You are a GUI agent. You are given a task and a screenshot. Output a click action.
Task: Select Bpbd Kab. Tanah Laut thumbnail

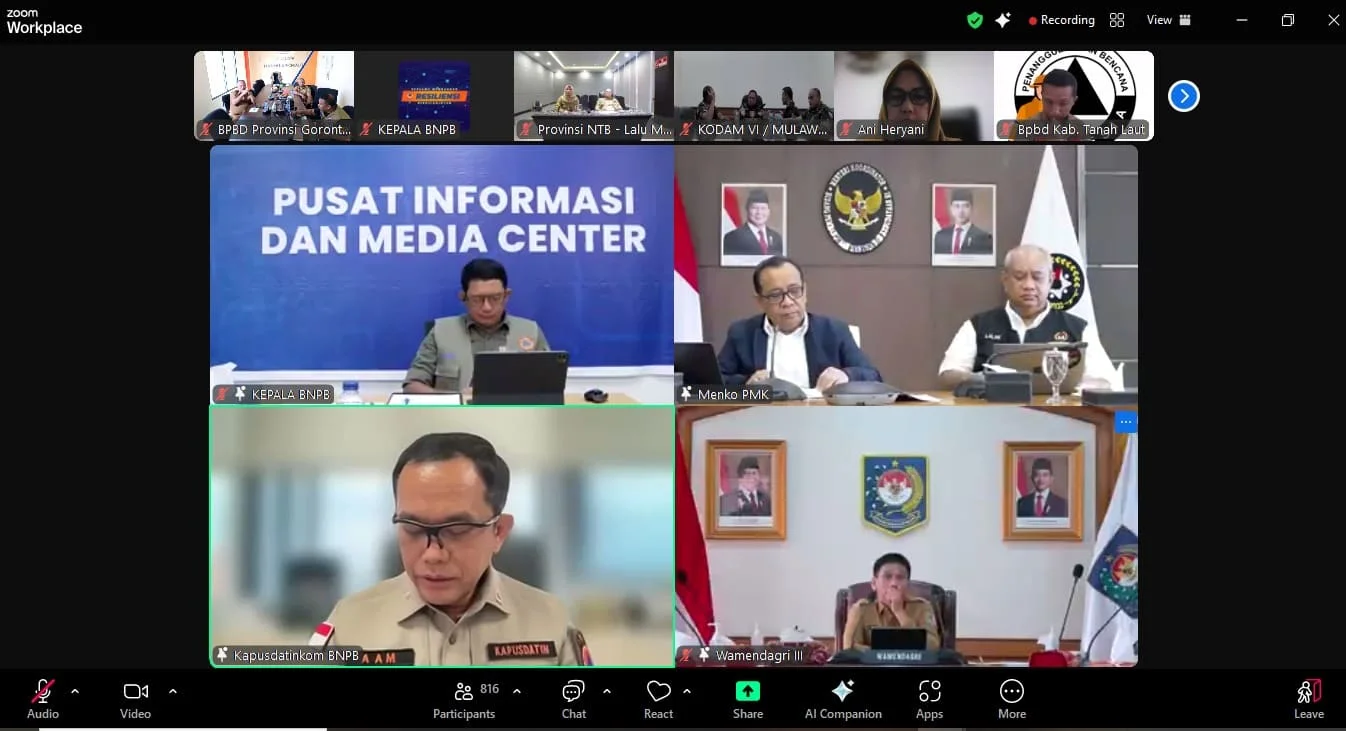1074,96
